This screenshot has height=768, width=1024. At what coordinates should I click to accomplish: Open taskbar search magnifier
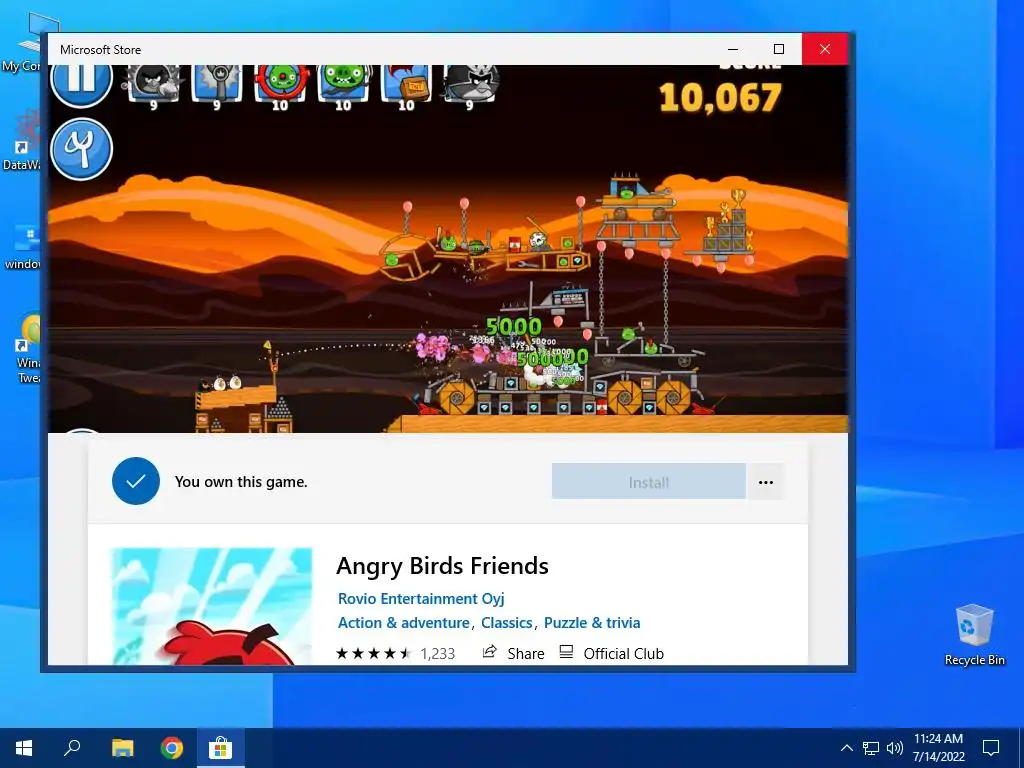click(72, 748)
